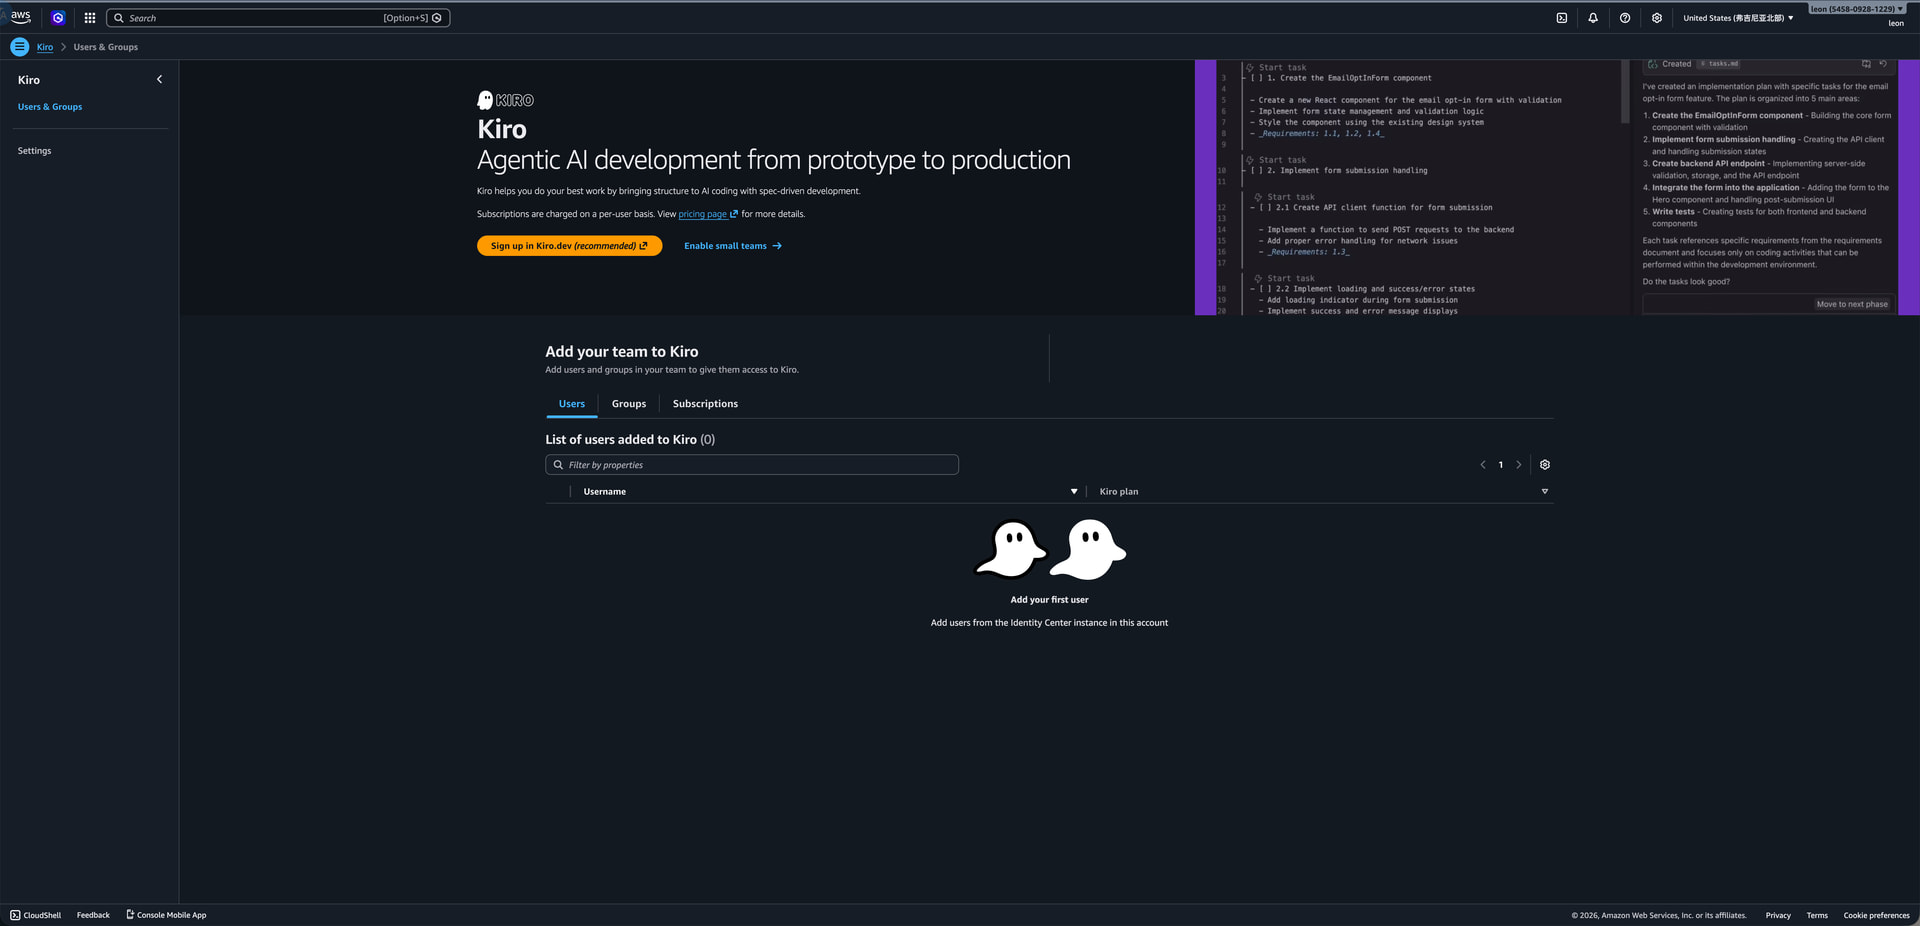Open the United States region dropdown

(1738, 18)
